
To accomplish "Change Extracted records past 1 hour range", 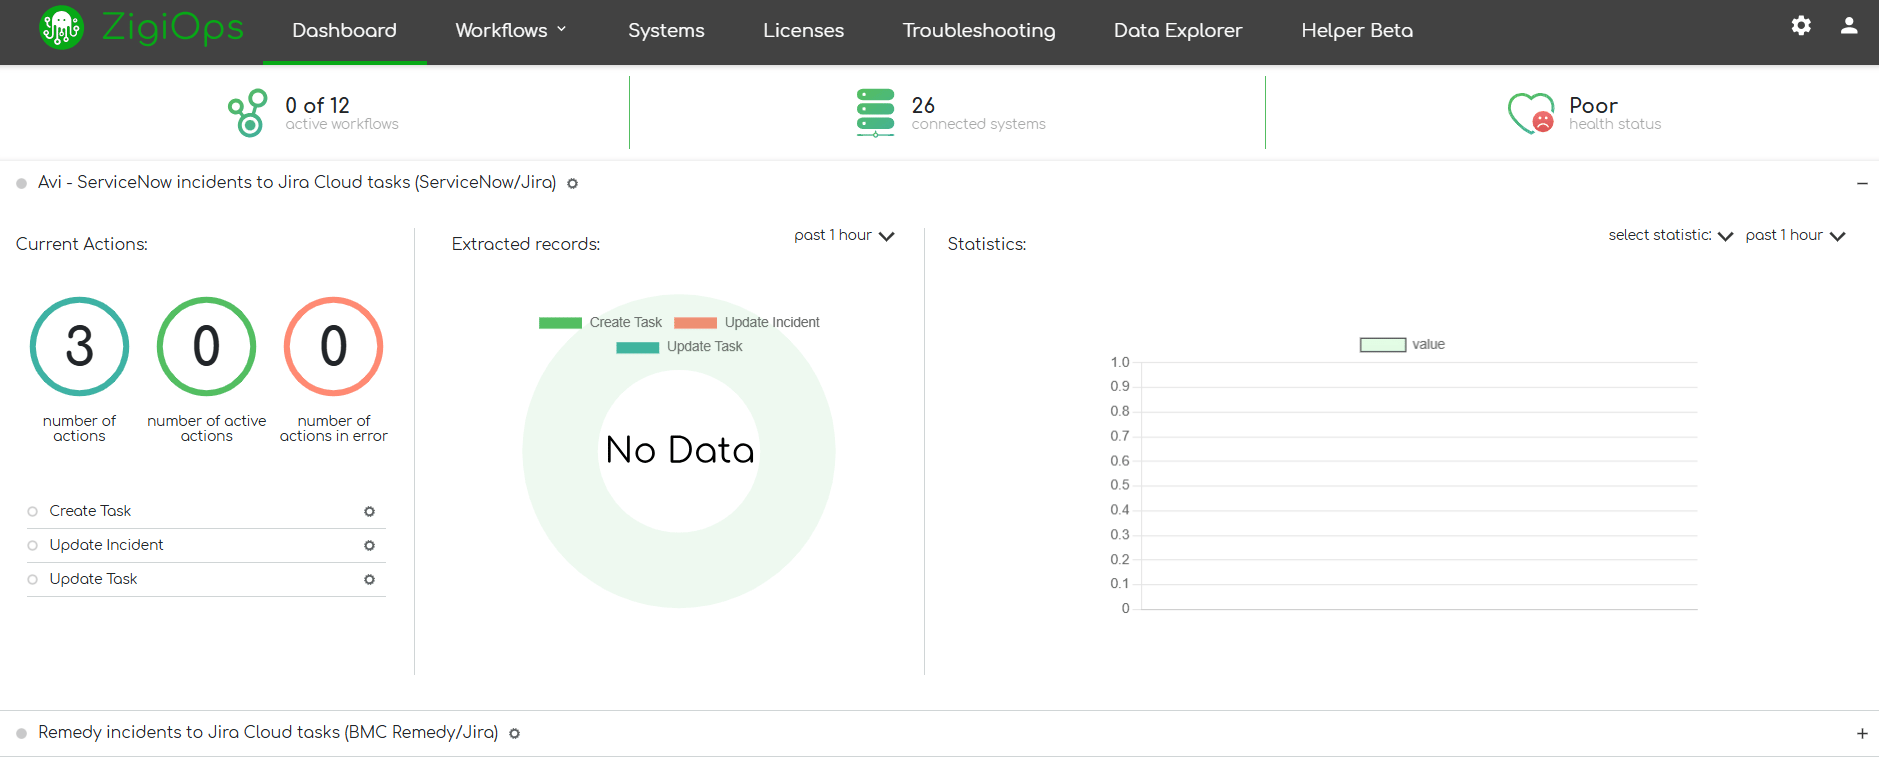I will 844,236.
